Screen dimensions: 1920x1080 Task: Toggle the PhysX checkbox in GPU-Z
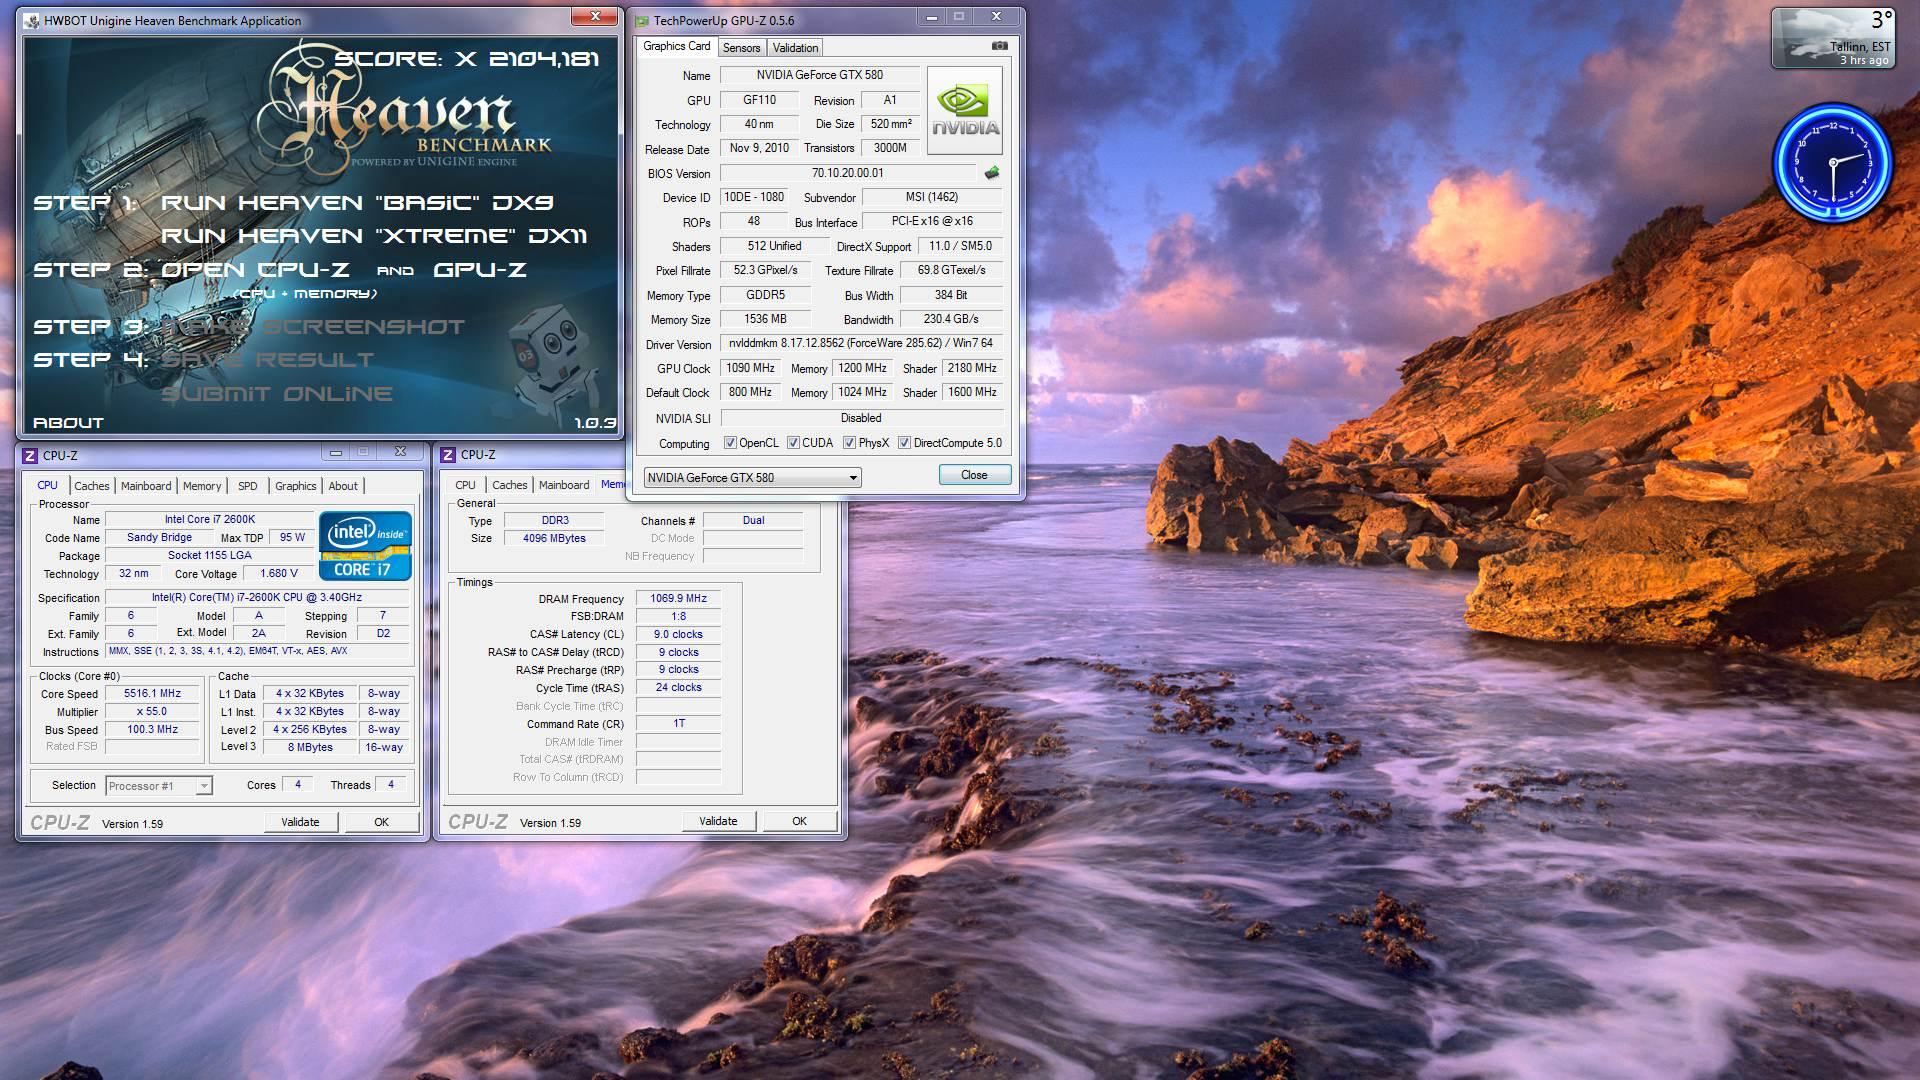coord(849,443)
